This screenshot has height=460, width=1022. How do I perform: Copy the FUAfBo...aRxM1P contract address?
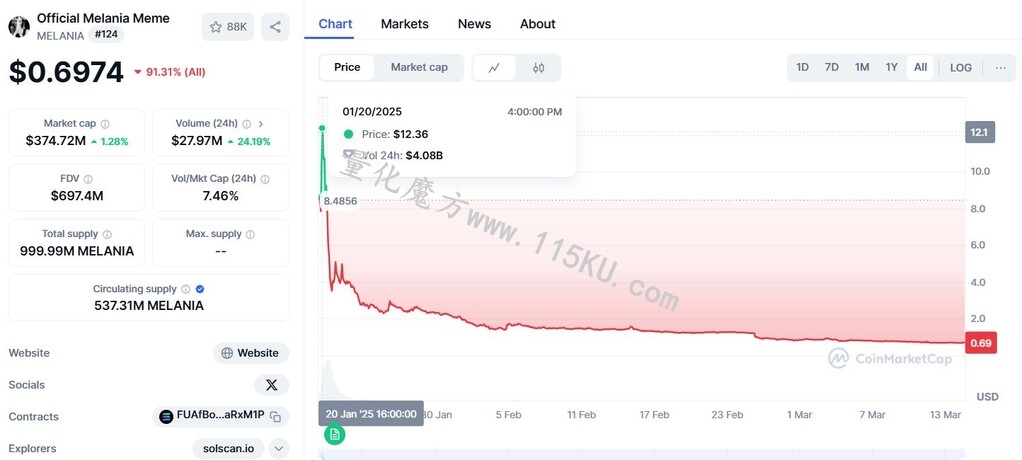276,416
